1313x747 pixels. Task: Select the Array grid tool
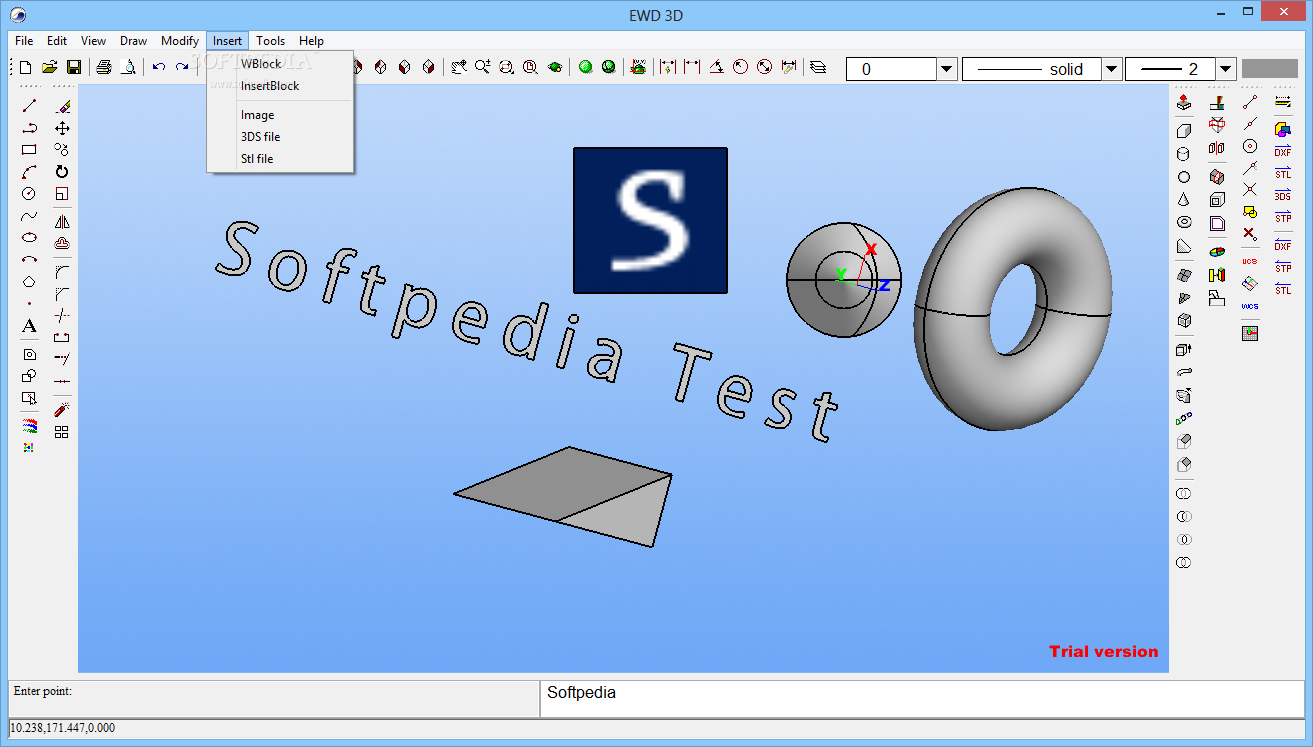(62, 432)
